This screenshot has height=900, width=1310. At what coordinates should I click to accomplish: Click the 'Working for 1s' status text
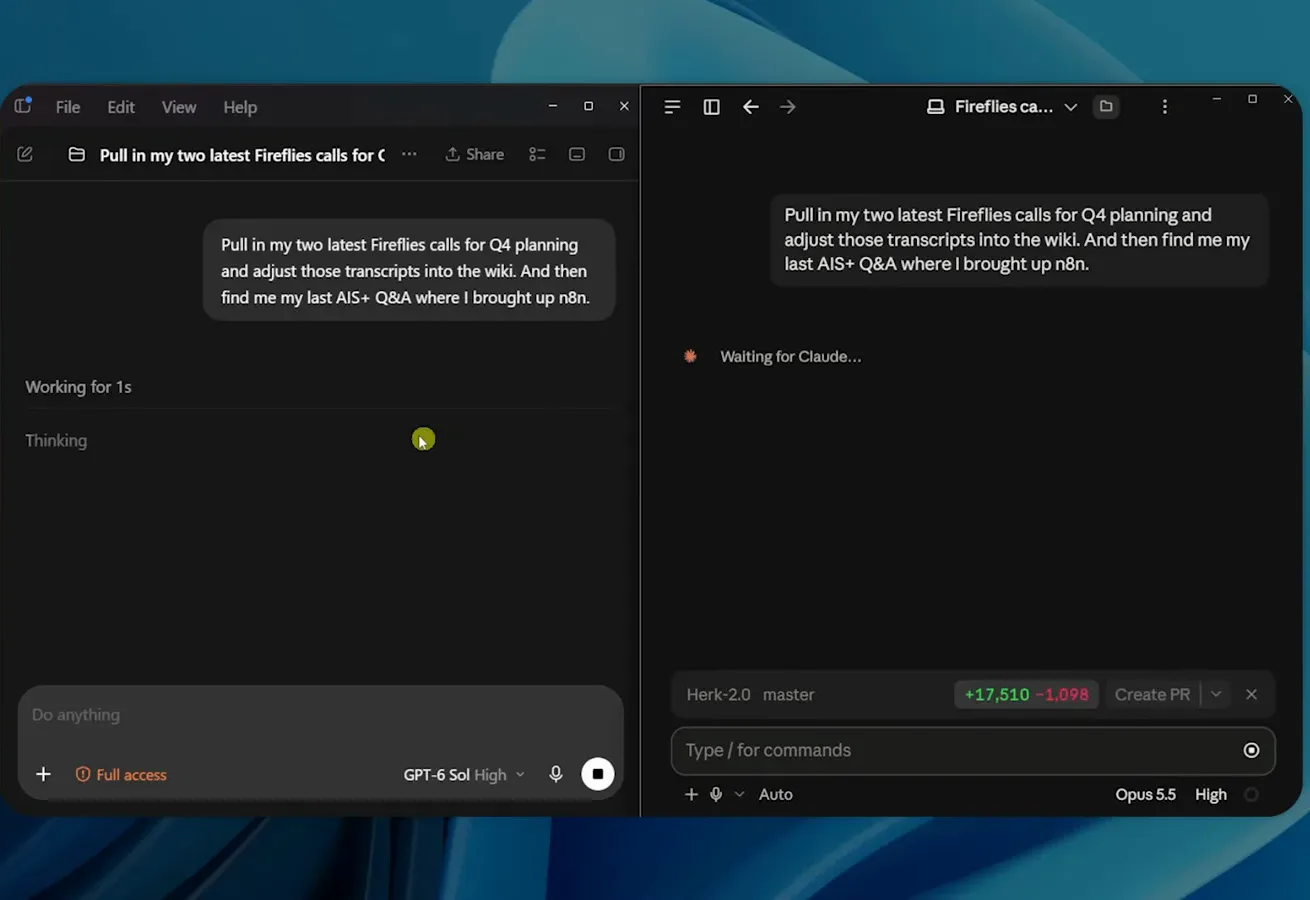coord(78,387)
